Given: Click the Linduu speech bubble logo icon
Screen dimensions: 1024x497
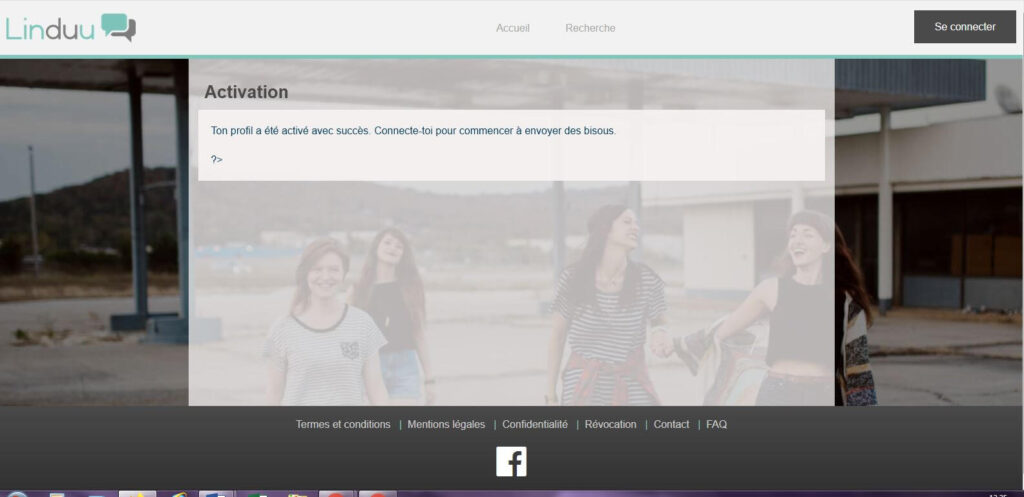Looking at the screenshot, I should 118,27.
